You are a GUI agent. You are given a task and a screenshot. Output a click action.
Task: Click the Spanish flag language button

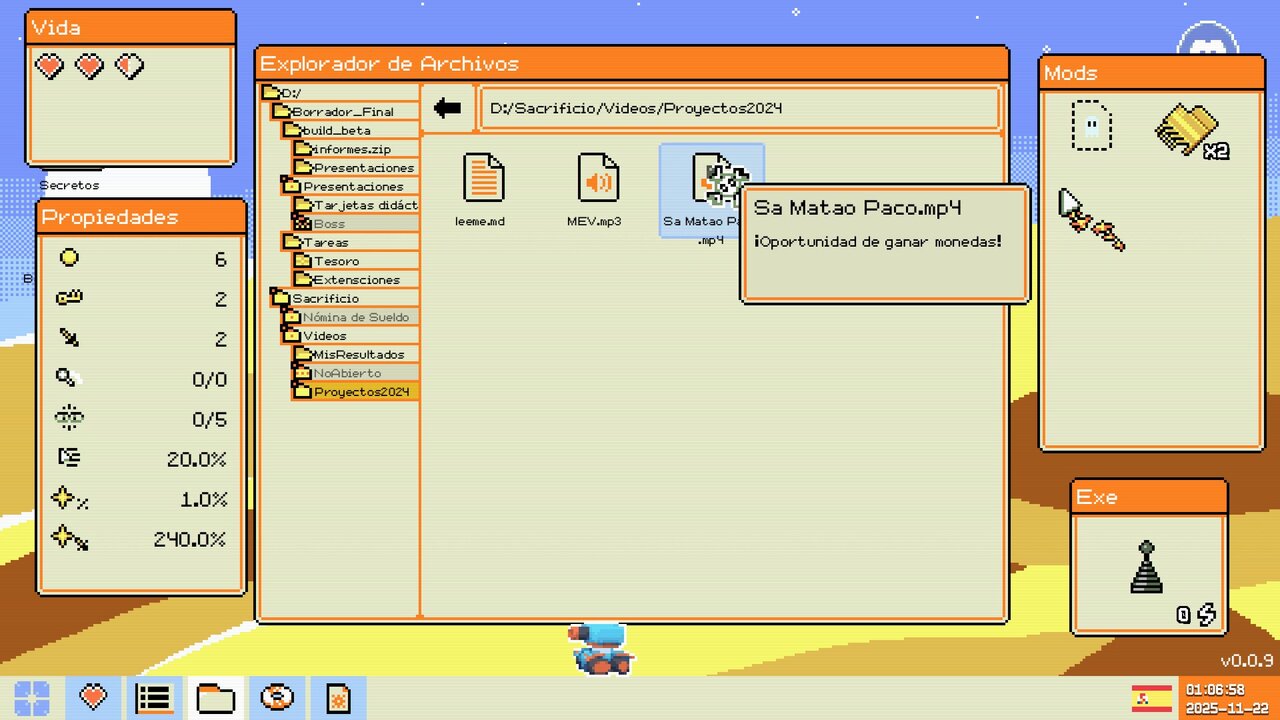point(1152,697)
